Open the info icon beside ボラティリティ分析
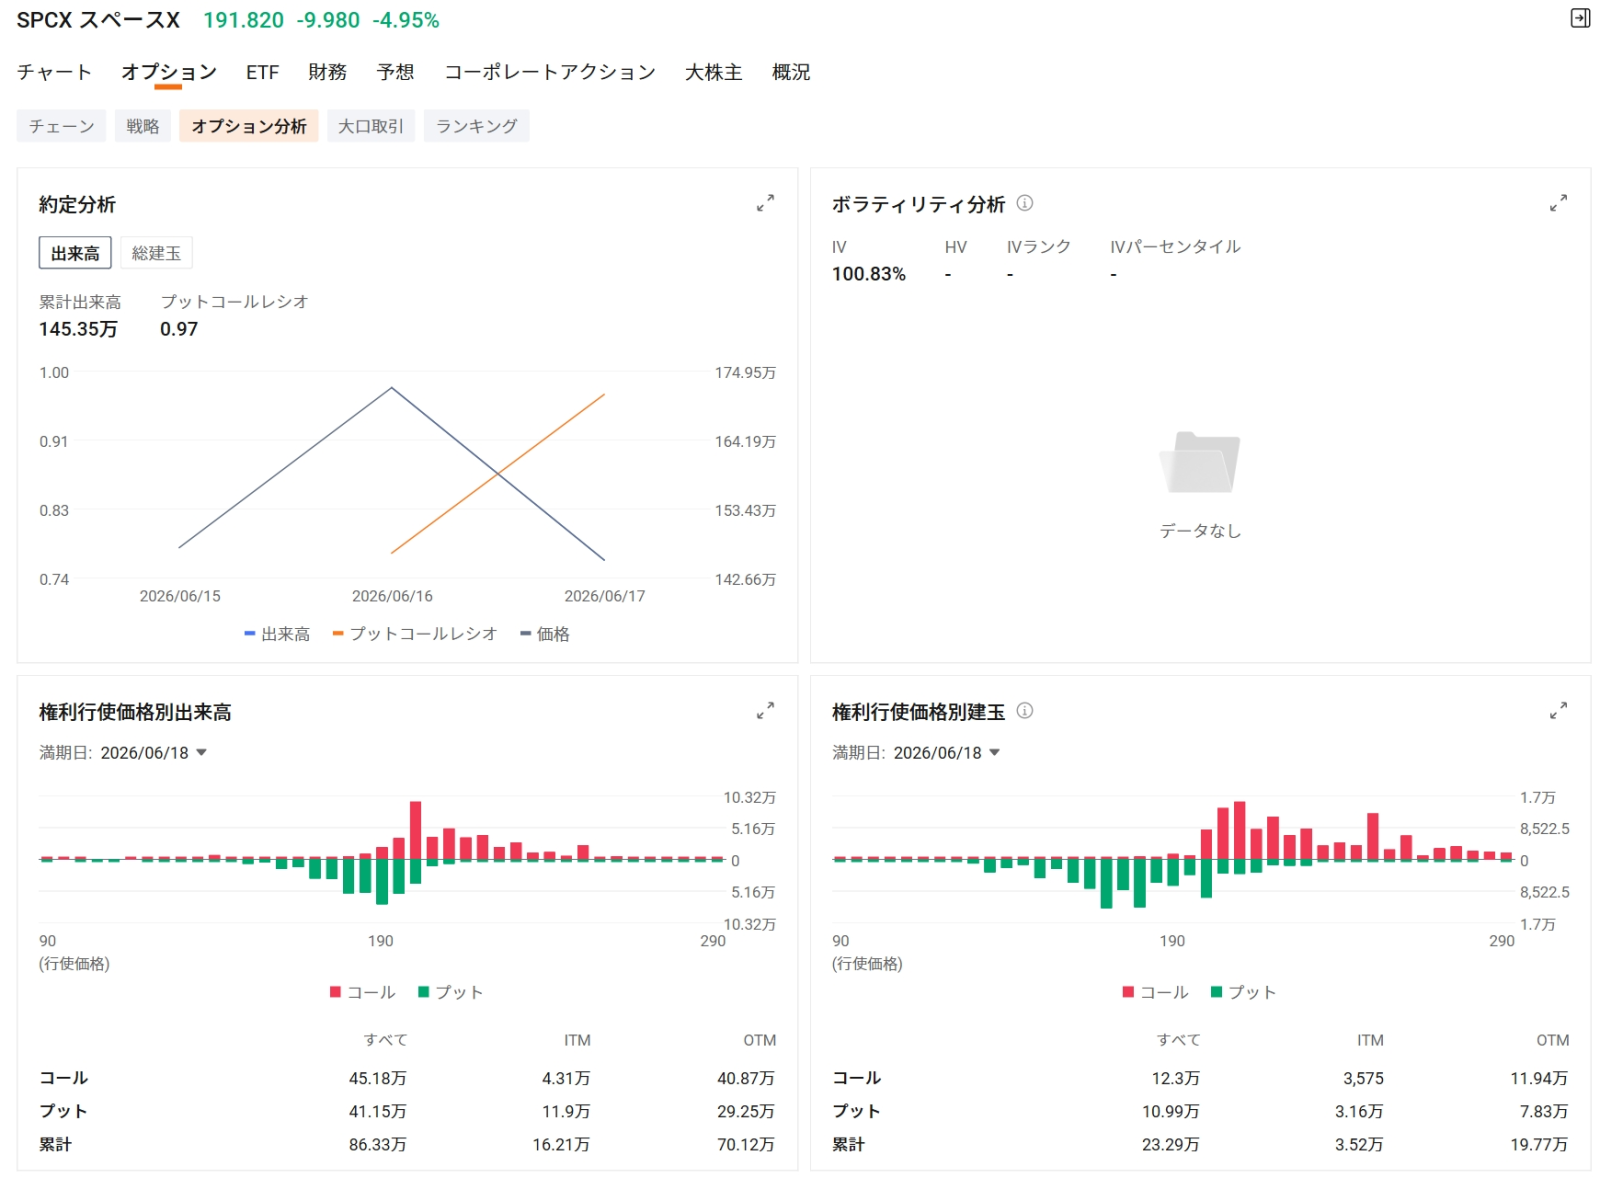Image resolution: width=1600 pixels, height=1178 pixels. click(x=1025, y=203)
